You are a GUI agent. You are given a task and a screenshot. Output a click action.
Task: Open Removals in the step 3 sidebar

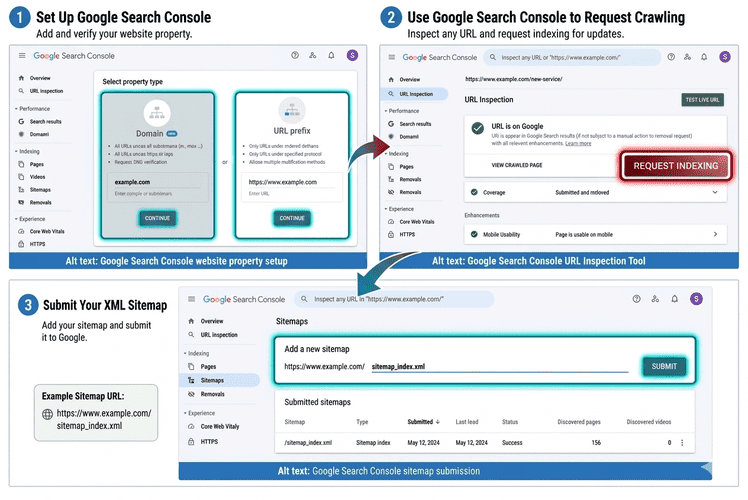[x=212, y=395]
